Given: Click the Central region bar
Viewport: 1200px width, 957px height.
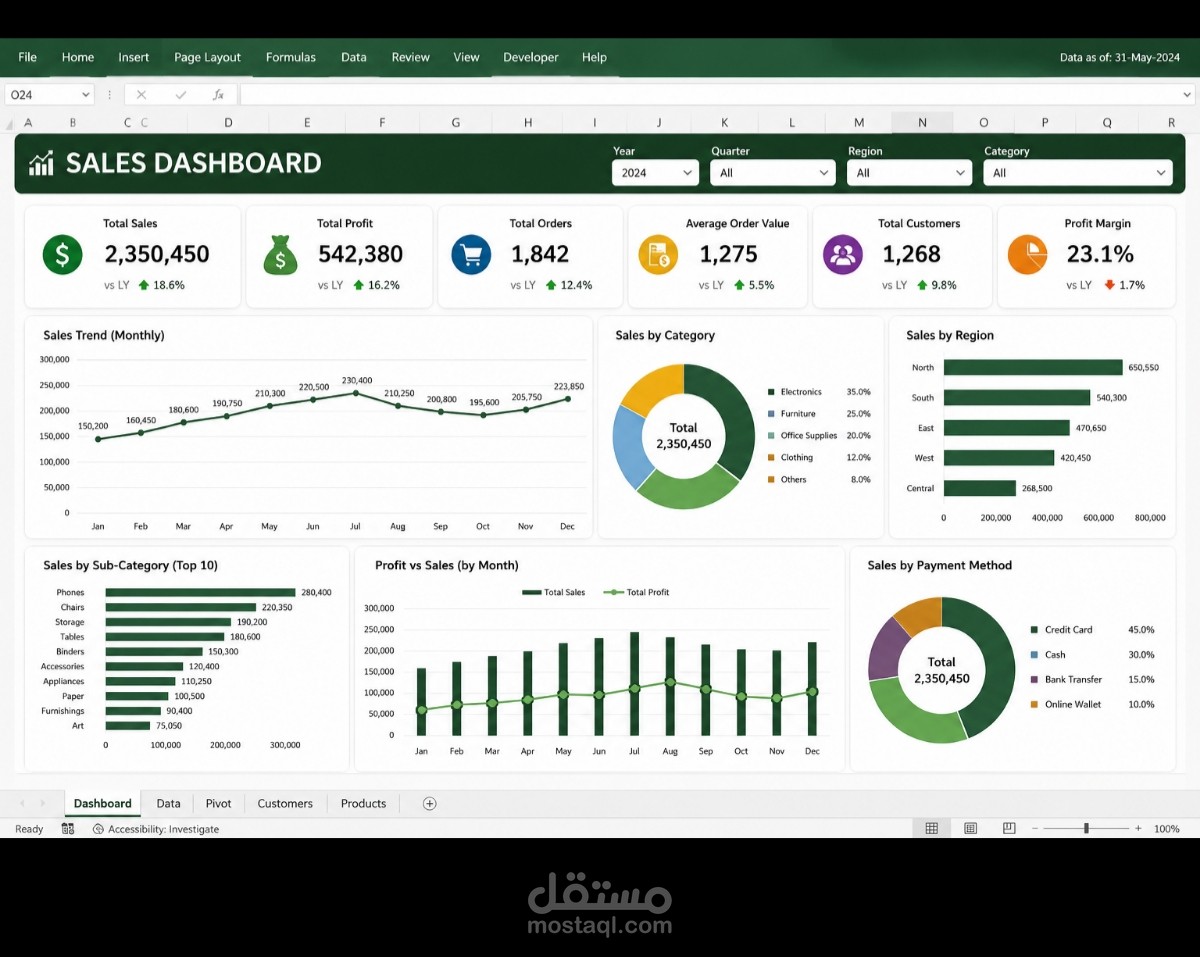Looking at the screenshot, I should 979,488.
